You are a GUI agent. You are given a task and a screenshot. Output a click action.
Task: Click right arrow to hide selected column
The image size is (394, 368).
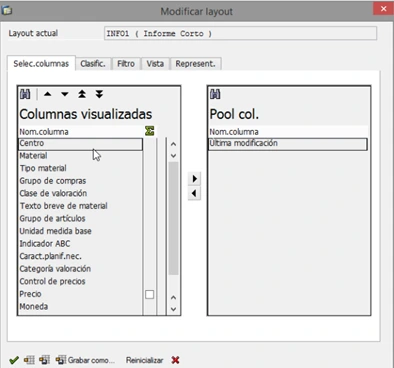[x=194, y=179]
